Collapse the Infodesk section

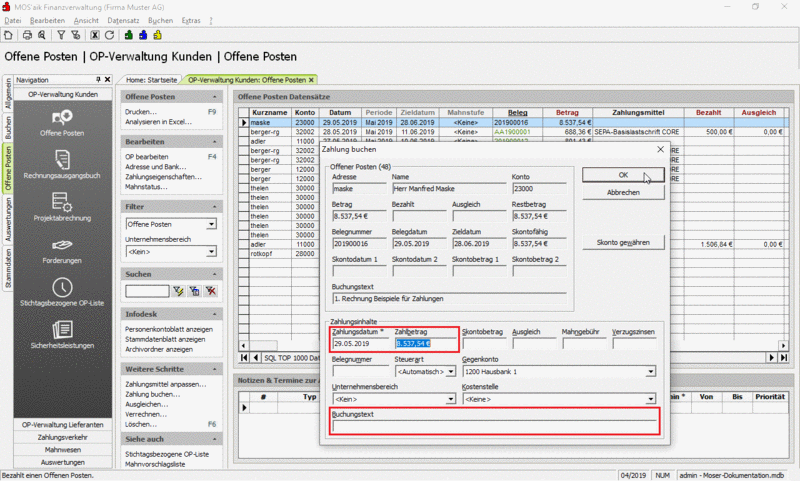pyautogui.click(x=214, y=314)
